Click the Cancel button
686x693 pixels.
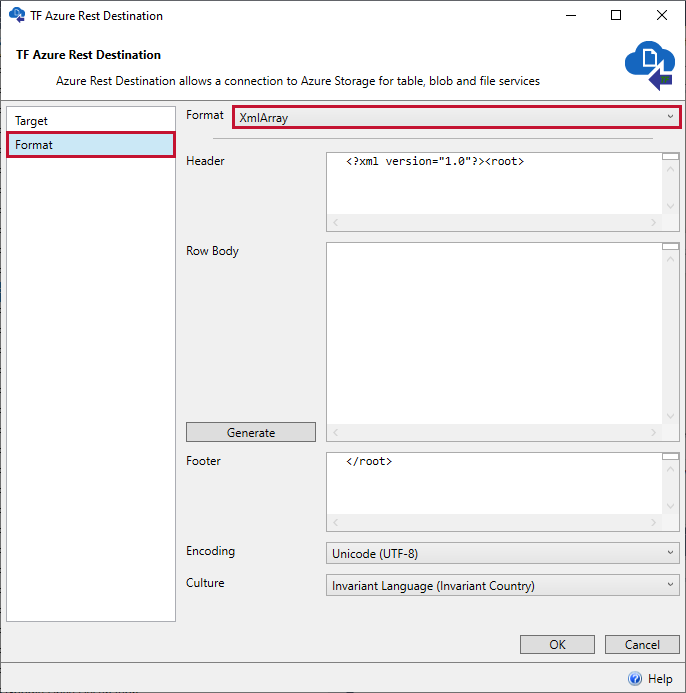642,644
